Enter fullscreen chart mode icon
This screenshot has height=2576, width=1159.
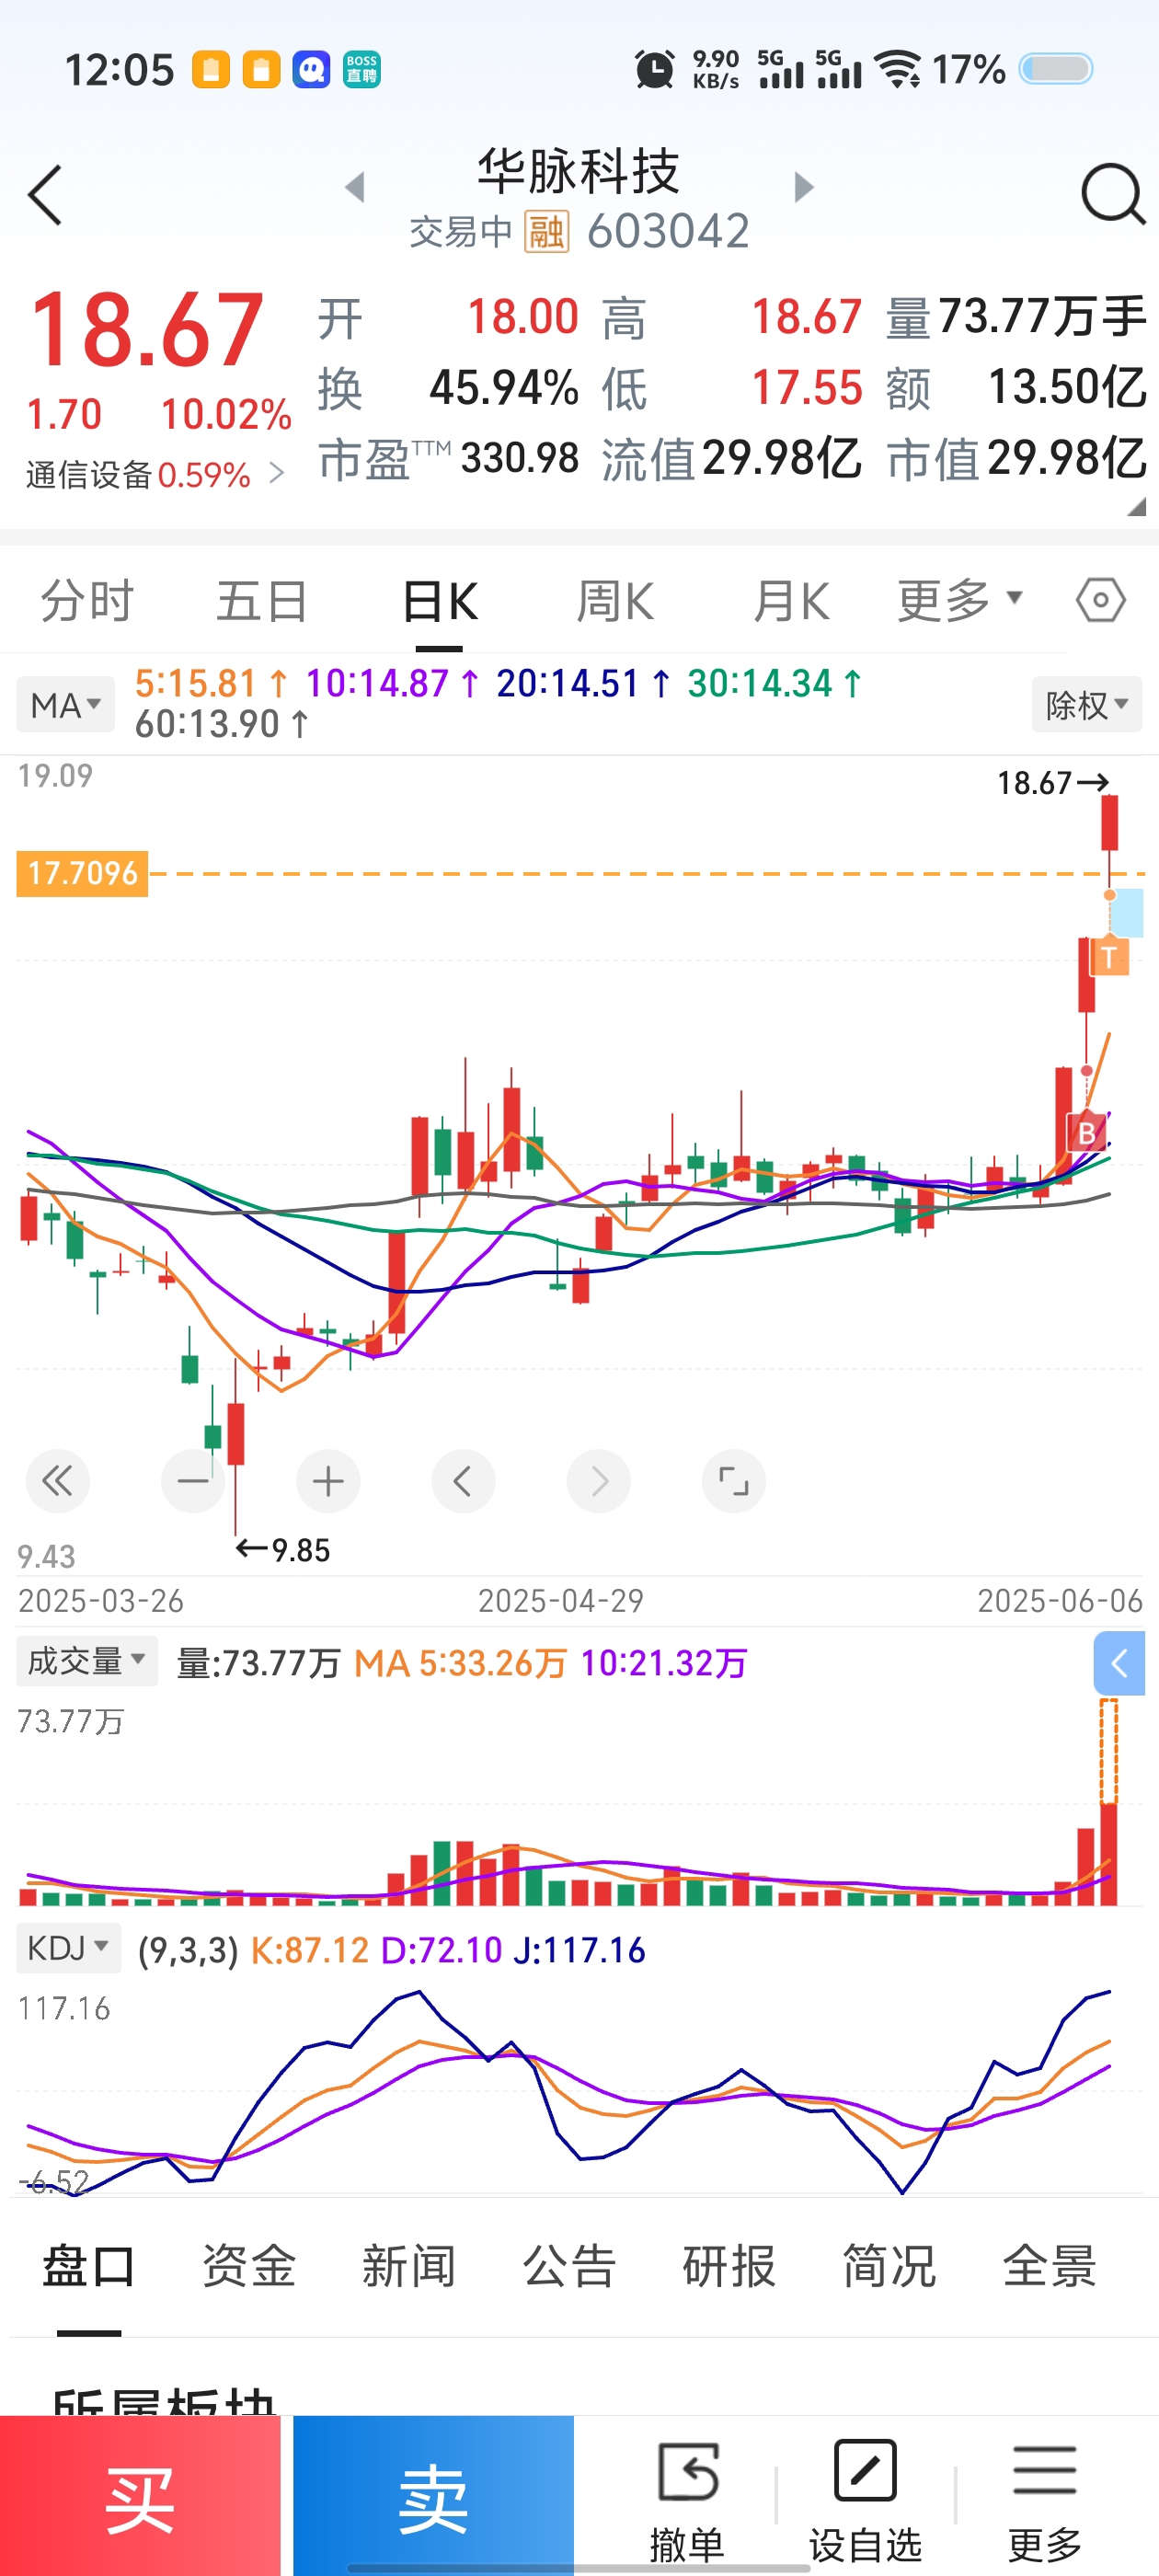[x=733, y=1481]
